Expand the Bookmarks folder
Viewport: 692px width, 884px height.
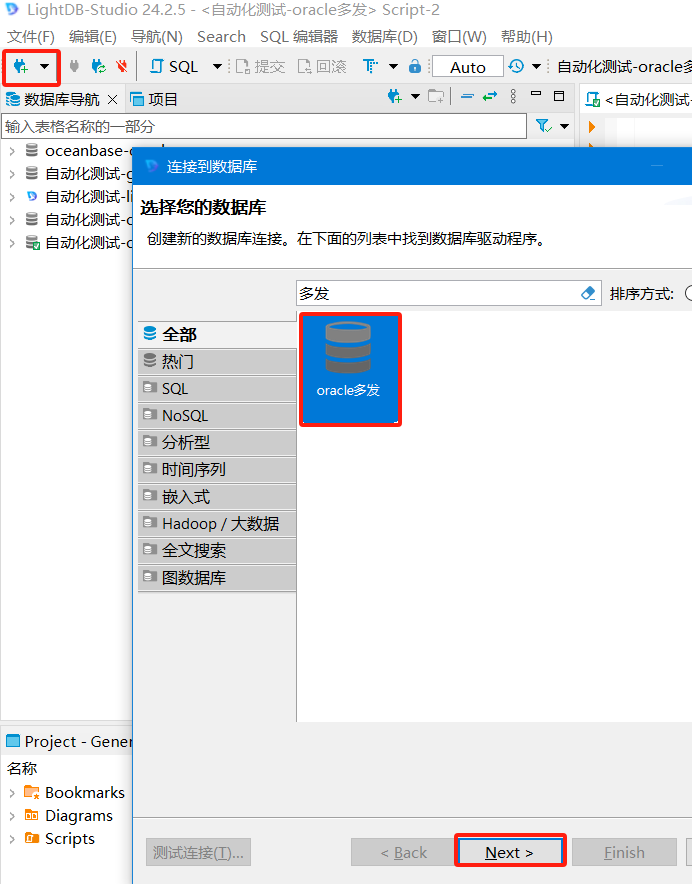click(x=12, y=793)
